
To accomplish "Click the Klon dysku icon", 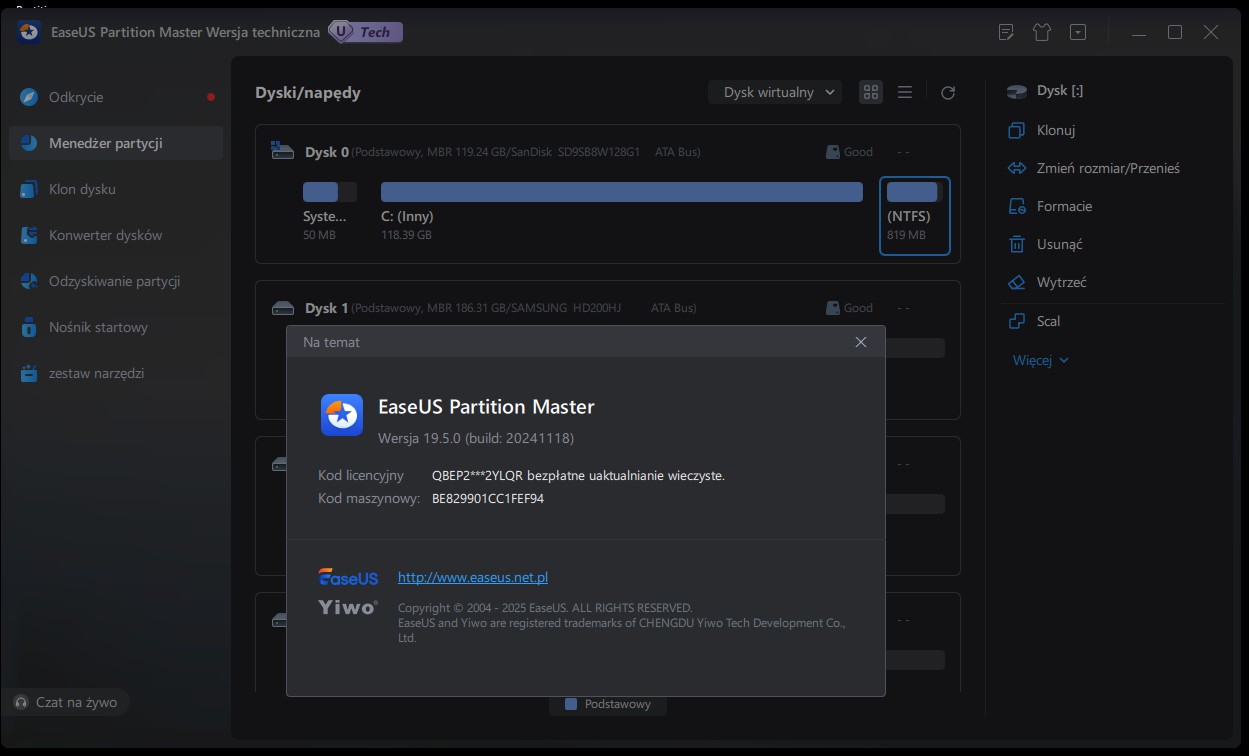I will pyautogui.click(x=30, y=189).
